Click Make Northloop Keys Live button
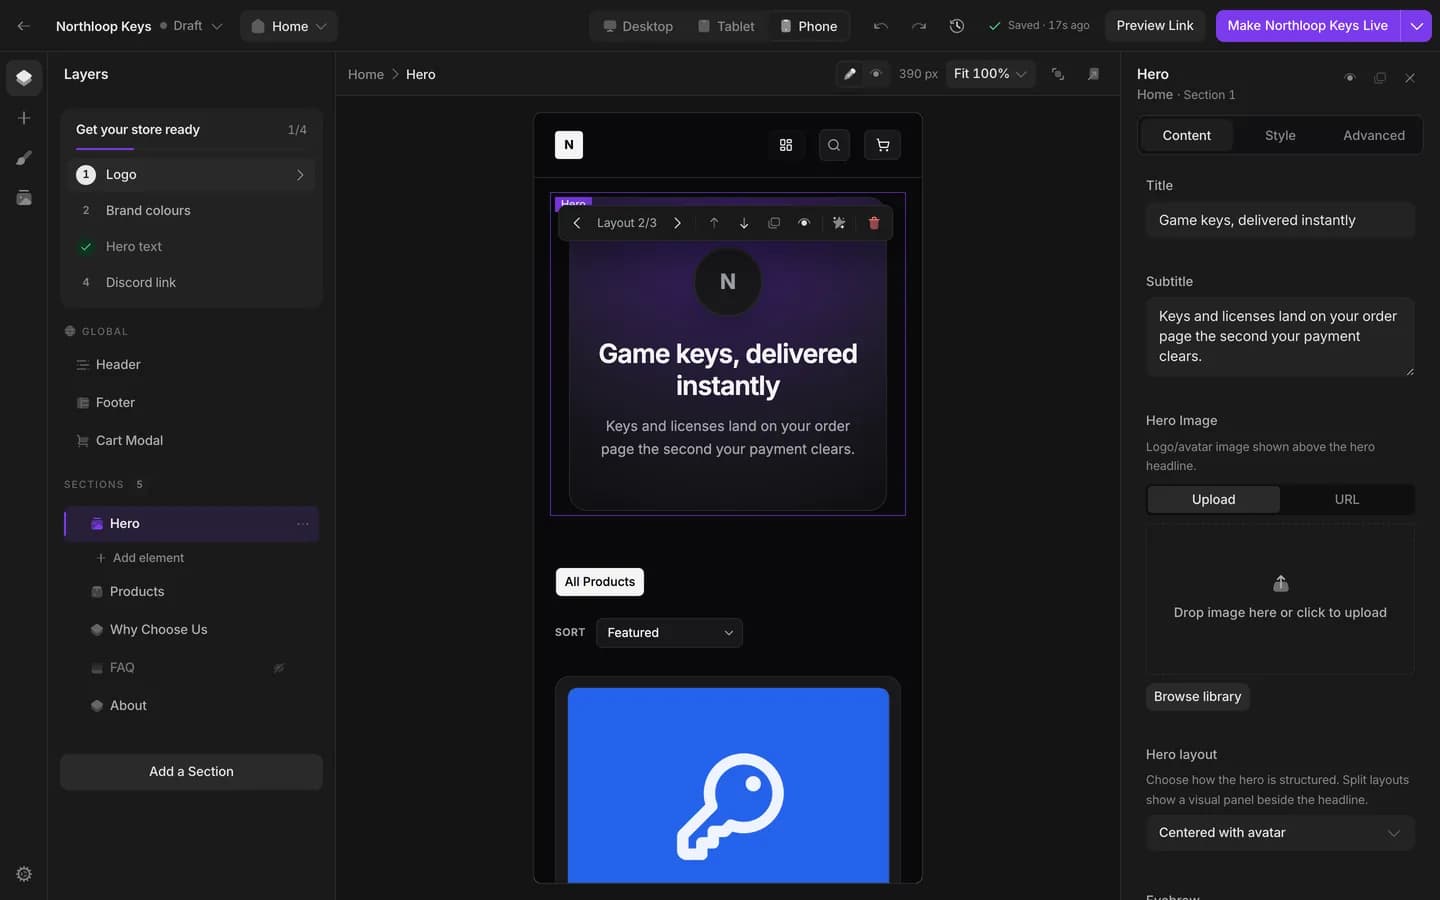This screenshot has width=1440, height=900. [x=1308, y=26]
